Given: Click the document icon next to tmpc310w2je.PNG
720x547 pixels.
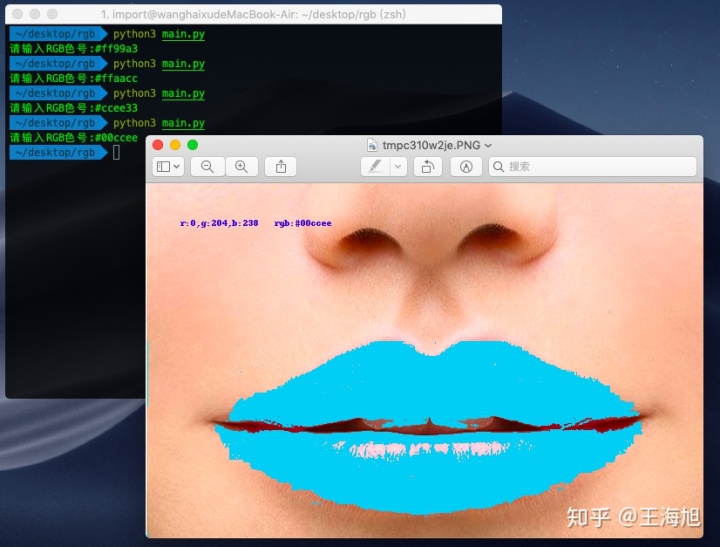Looking at the screenshot, I should point(372,145).
